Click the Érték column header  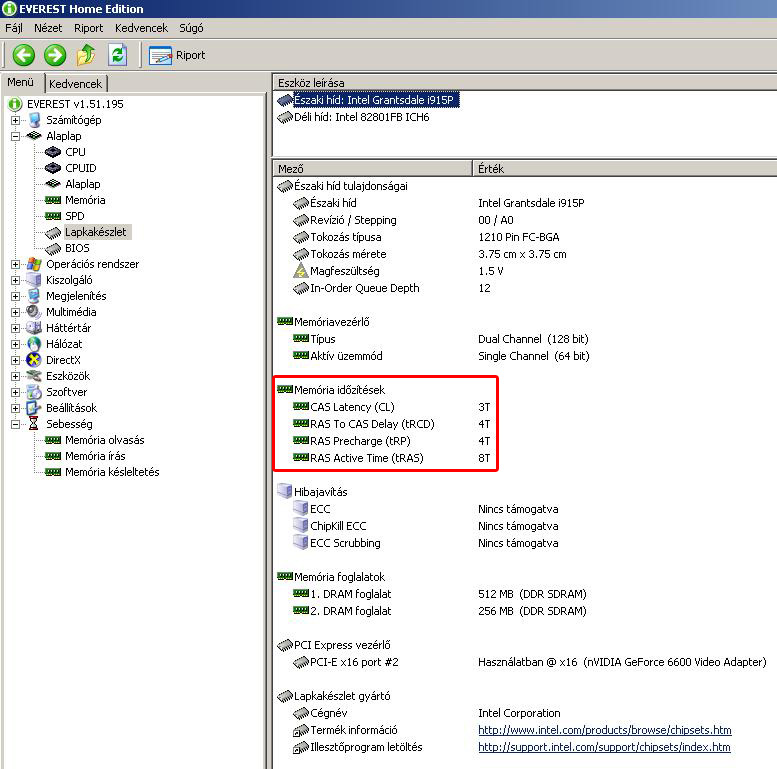[625, 169]
